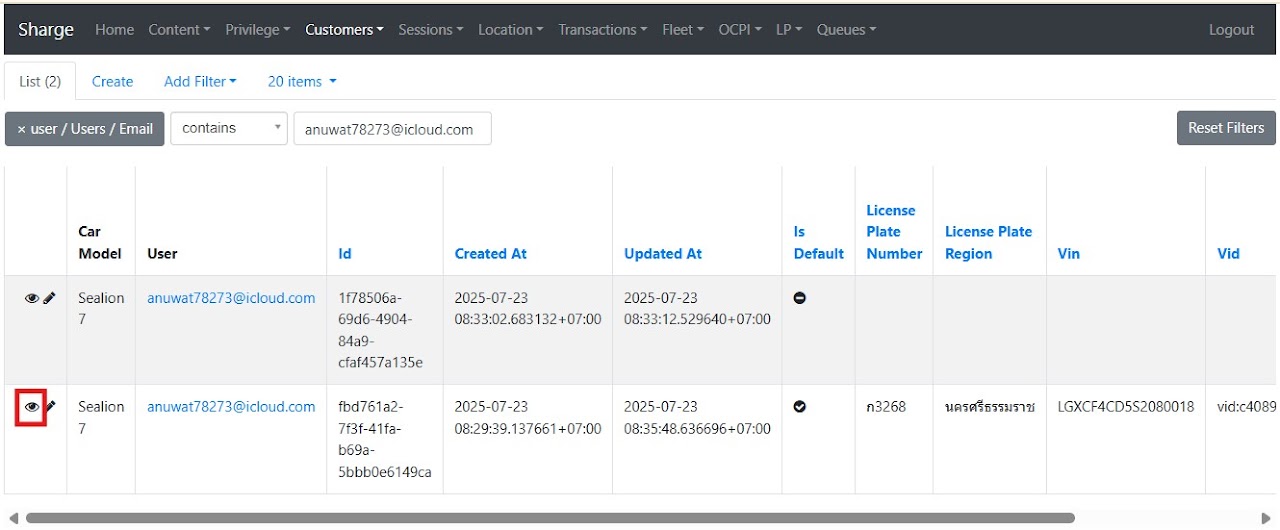The height and width of the screenshot is (530, 1280).
Task: Click the email filter text field
Action: coord(392,129)
